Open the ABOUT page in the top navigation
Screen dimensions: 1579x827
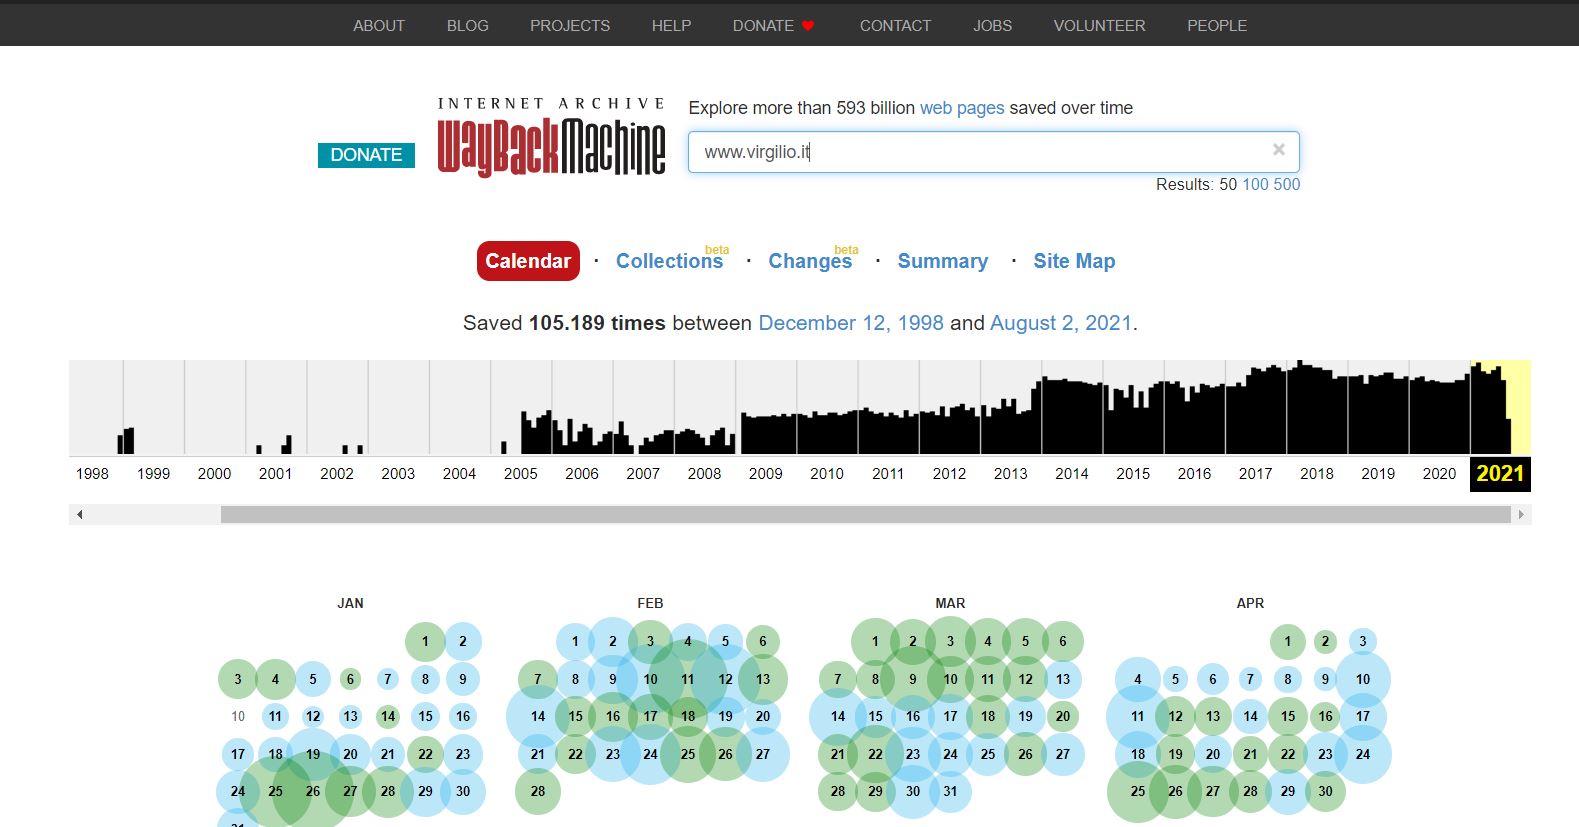coord(378,26)
